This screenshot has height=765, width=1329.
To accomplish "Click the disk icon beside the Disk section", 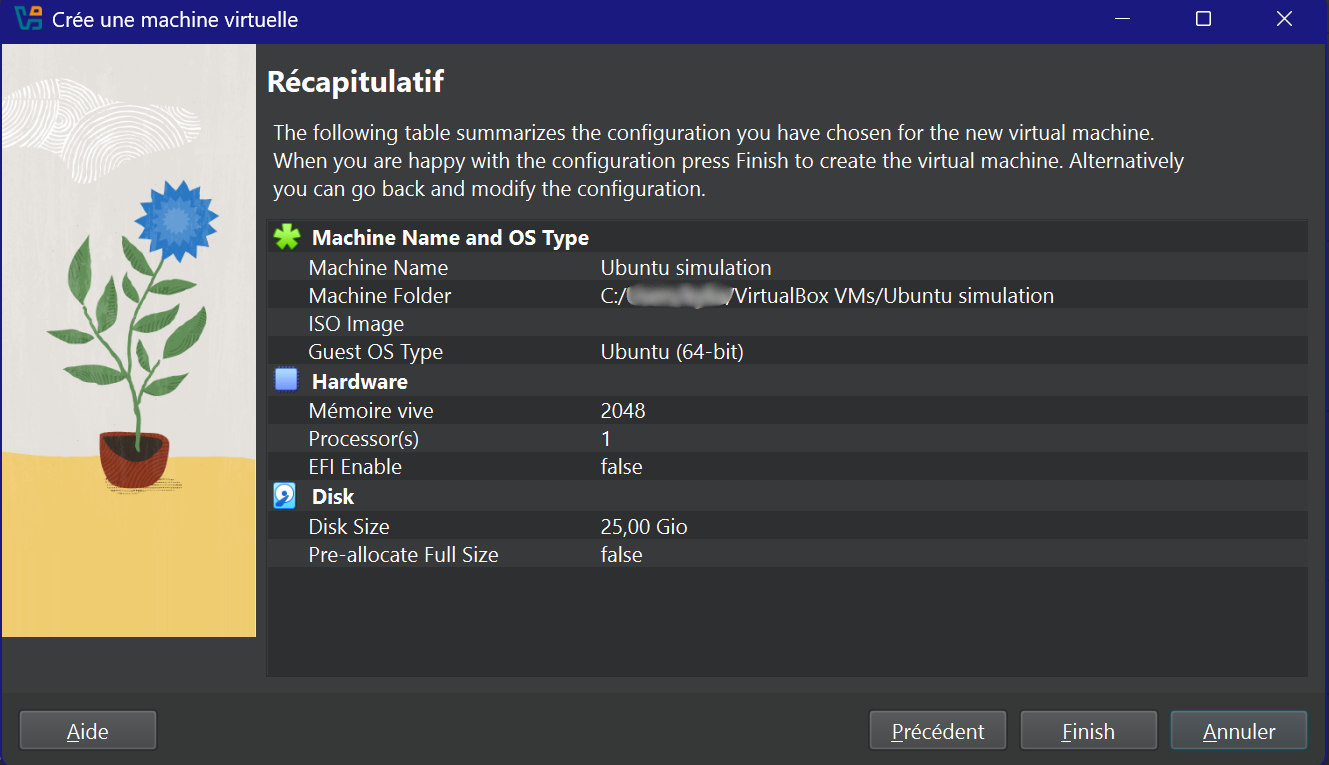I will pyautogui.click(x=283, y=494).
